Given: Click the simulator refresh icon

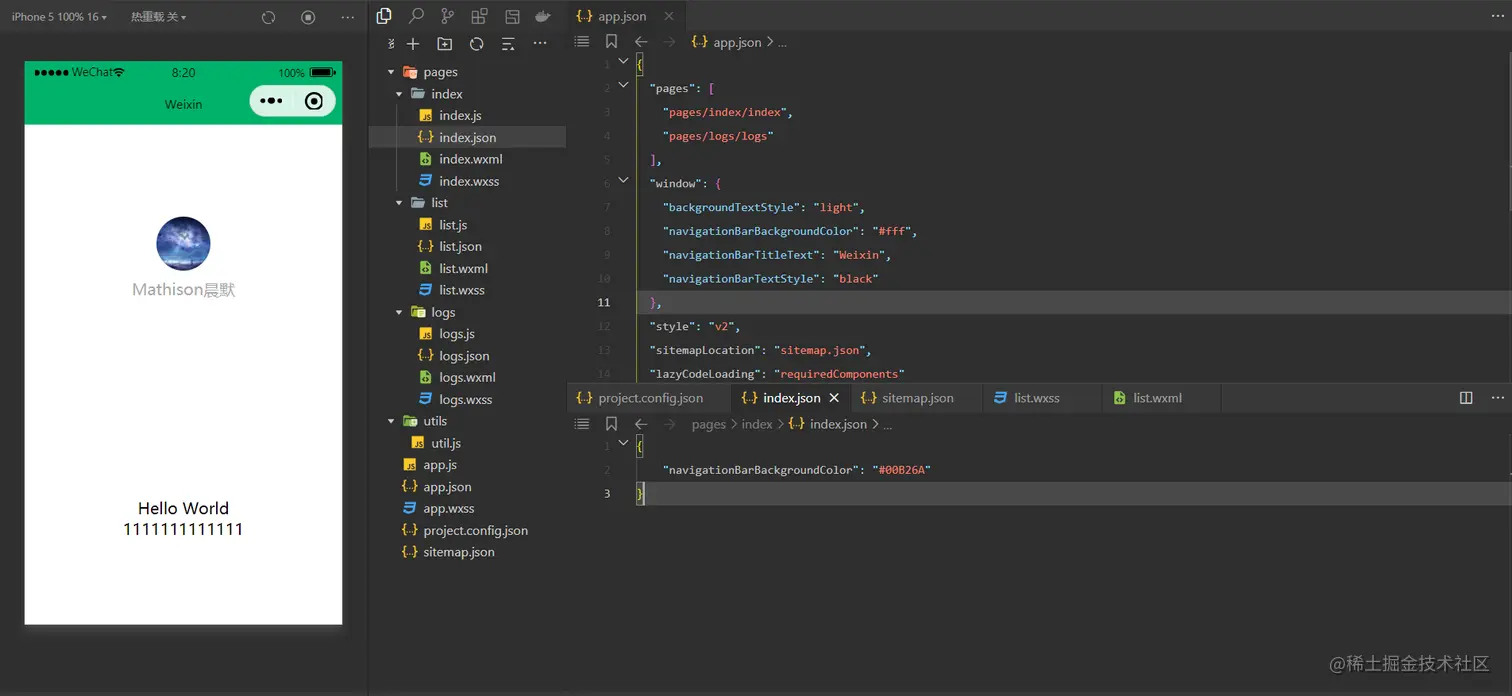Looking at the screenshot, I should [268, 17].
